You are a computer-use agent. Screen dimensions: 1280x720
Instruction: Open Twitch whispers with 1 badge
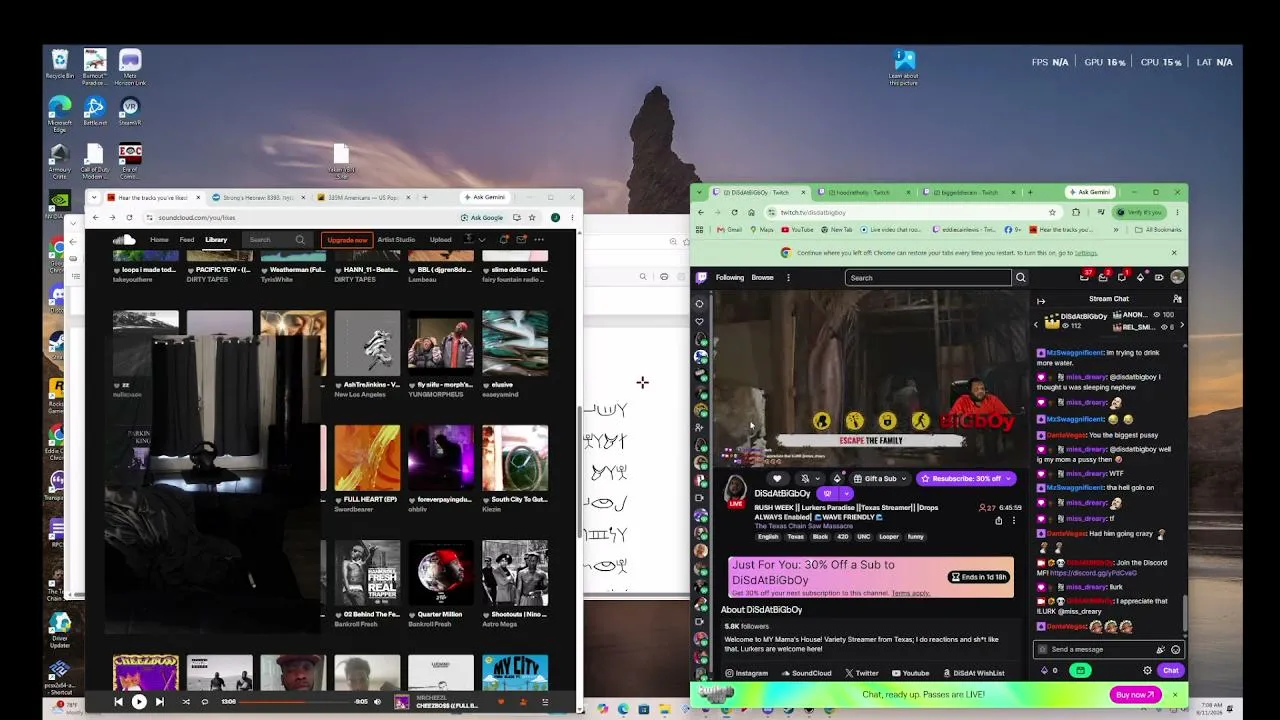1122,277
